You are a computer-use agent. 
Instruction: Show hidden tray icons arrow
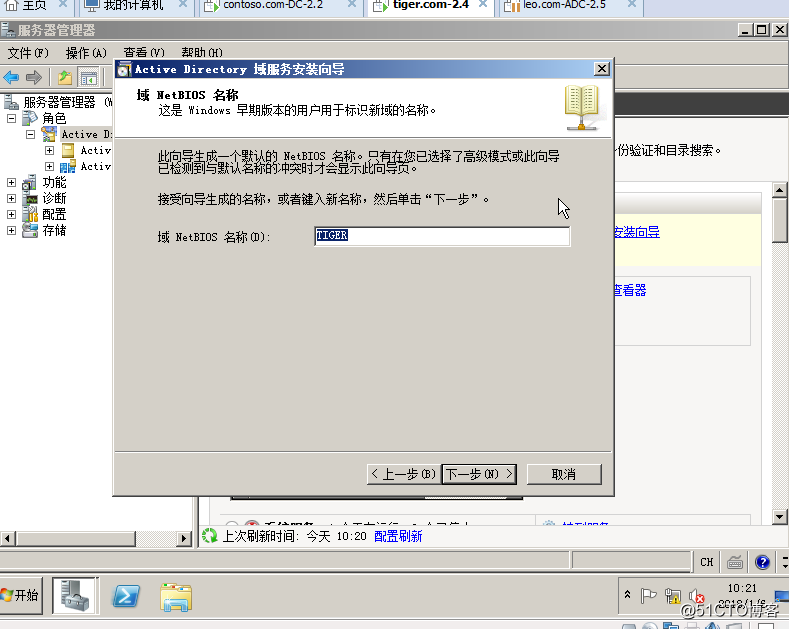(627, 595)
